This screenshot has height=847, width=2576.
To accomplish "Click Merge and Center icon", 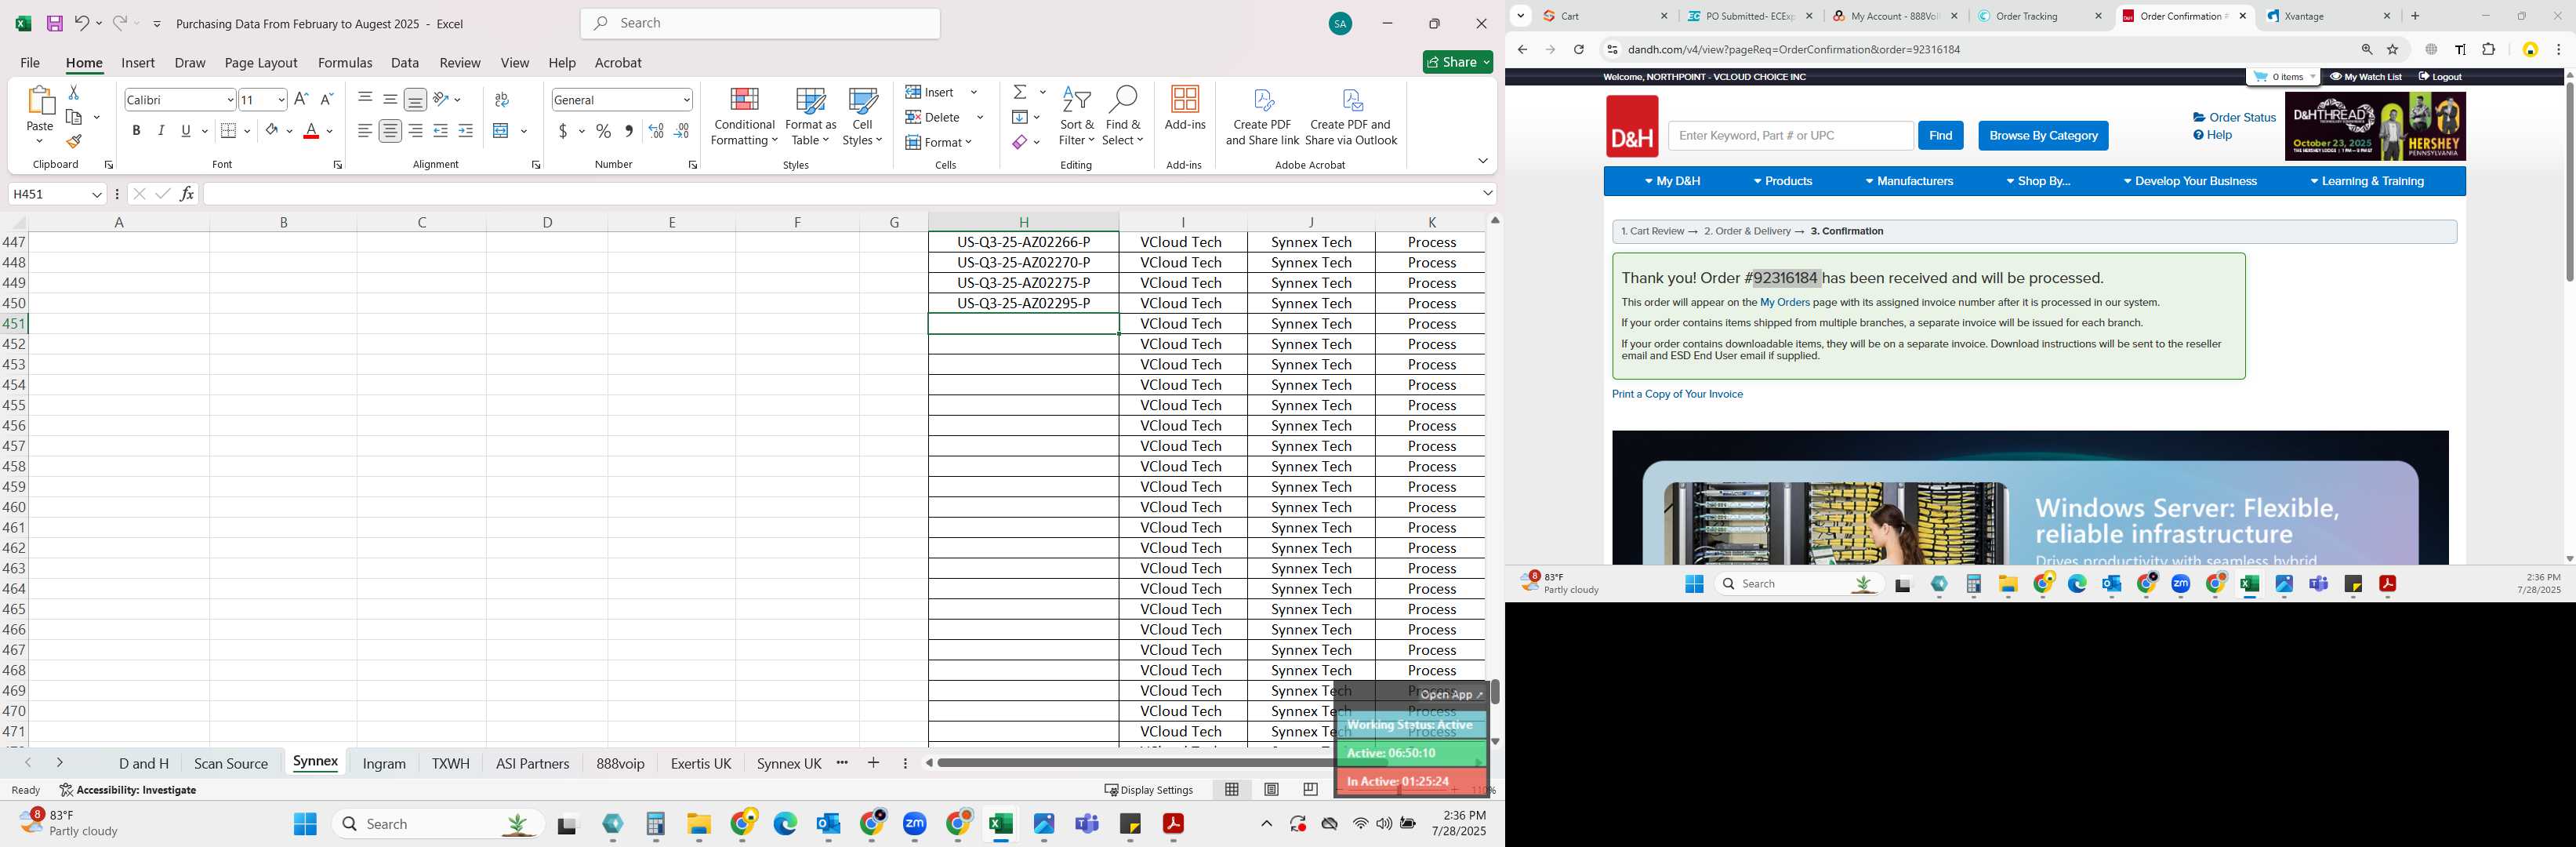I will click(x=502, y=131).
